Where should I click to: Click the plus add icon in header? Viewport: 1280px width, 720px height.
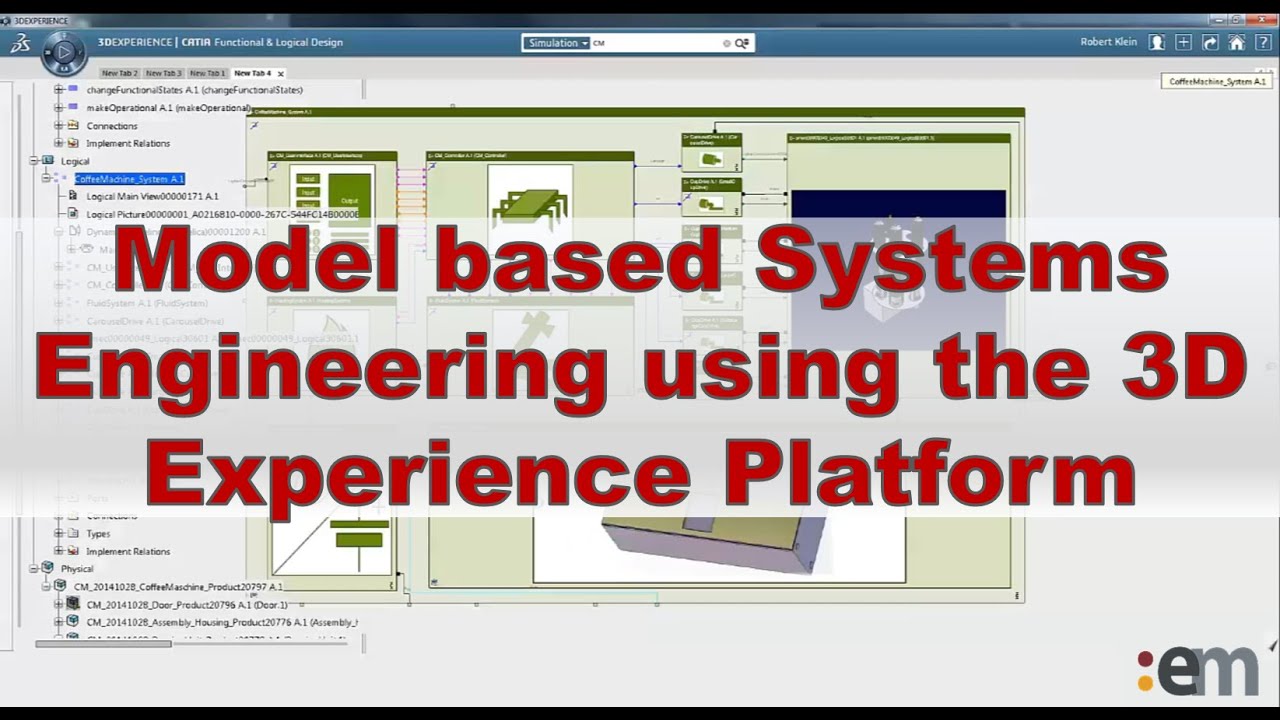point(1184,42)
